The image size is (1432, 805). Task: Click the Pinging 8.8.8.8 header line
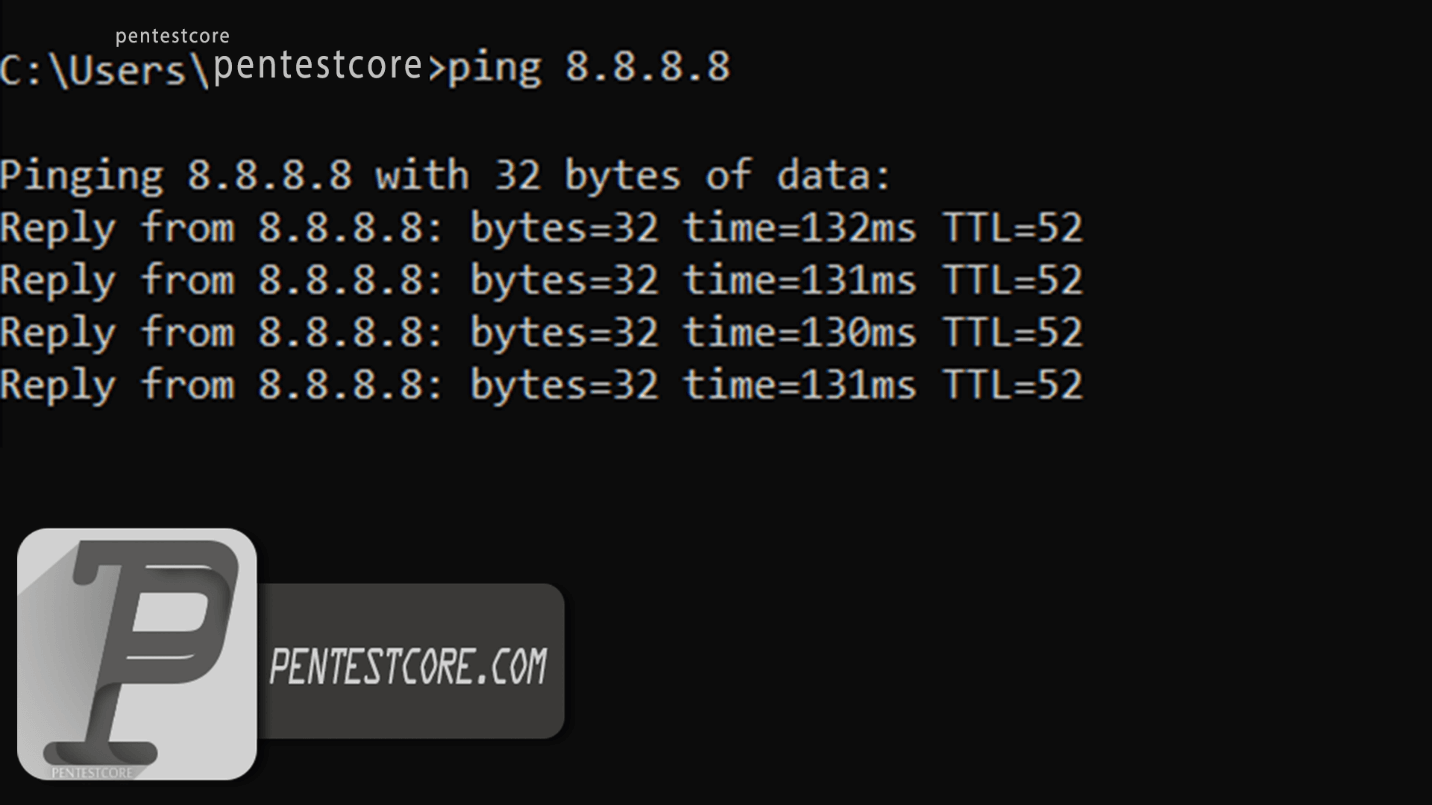point(445,176)
